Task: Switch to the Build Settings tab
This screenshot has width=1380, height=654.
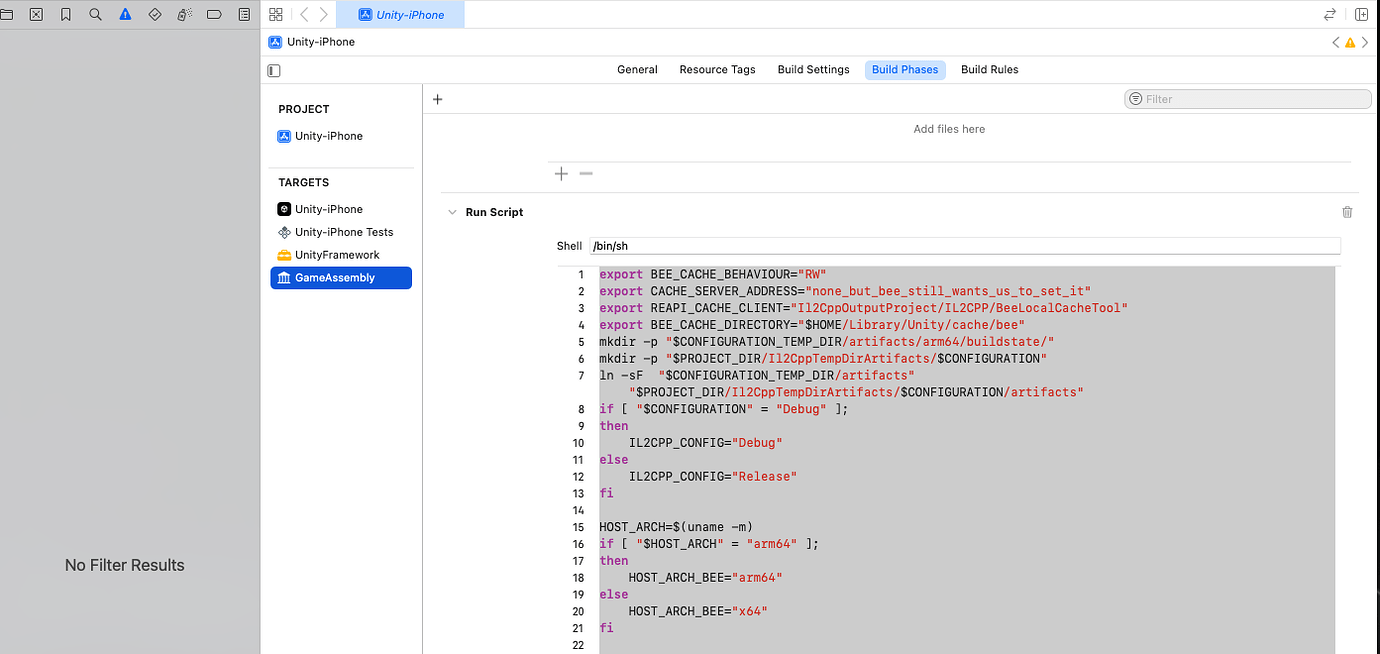Action: point(813,69)
